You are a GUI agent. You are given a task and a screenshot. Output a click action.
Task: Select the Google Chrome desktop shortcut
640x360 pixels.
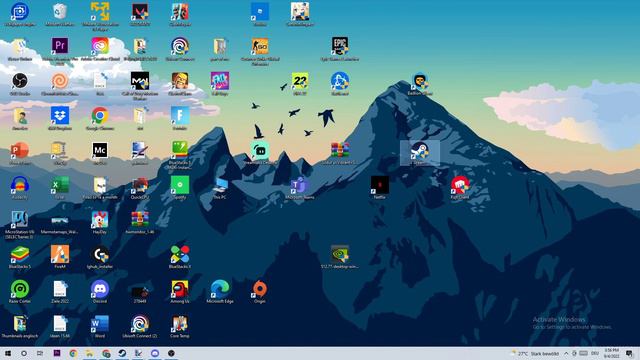click(100, 116)
